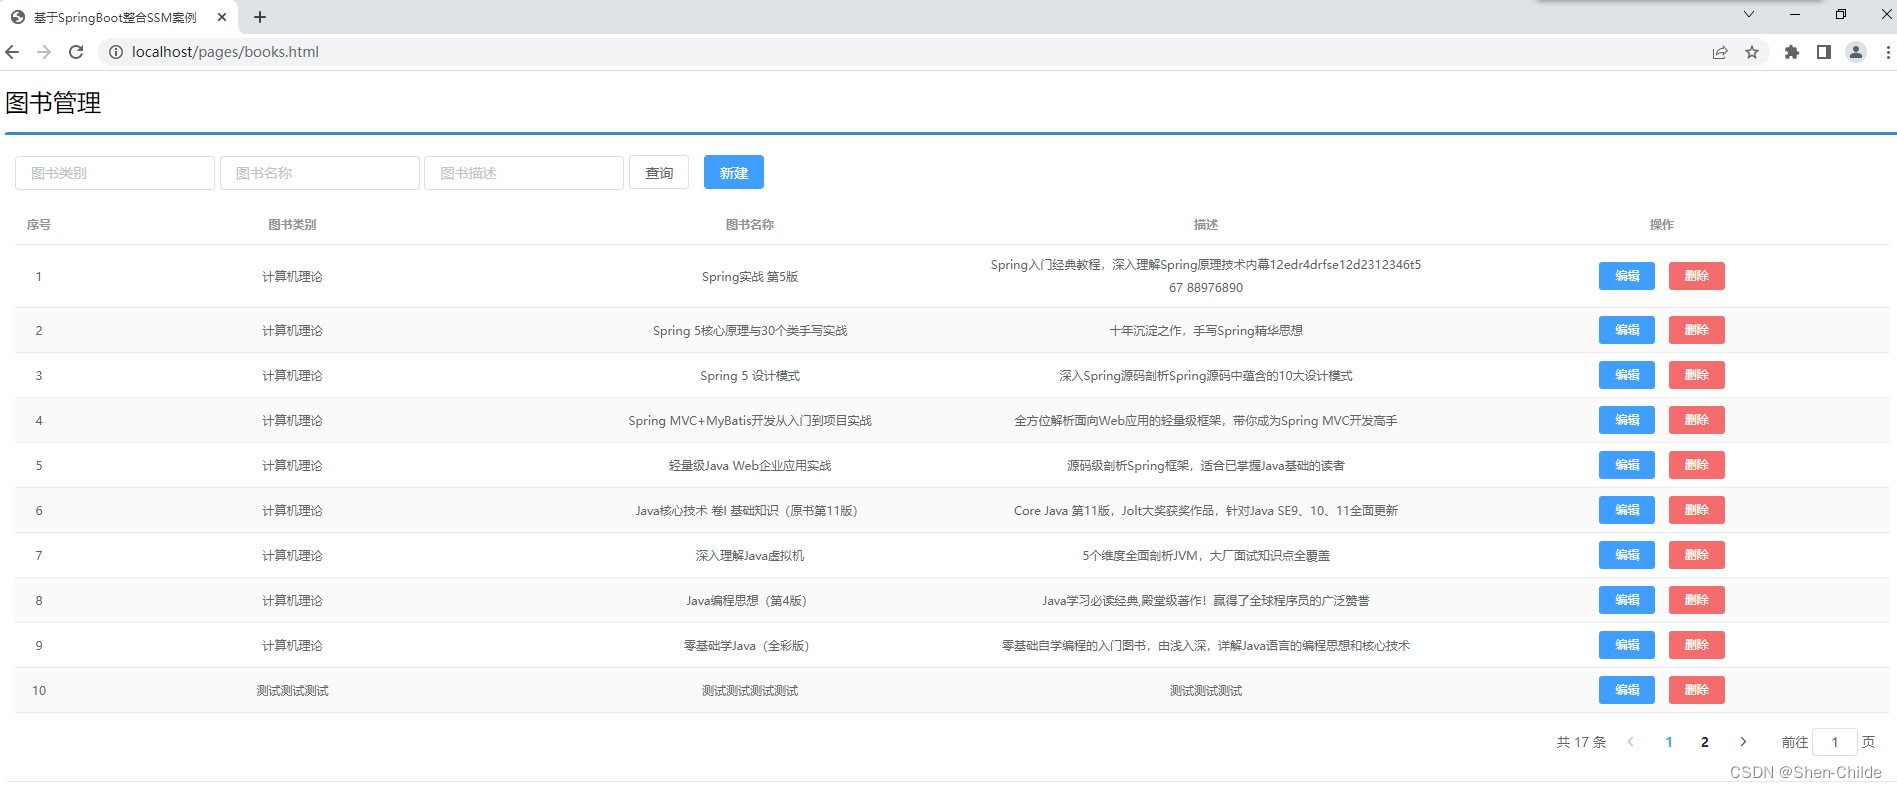Delete the 零基础学Java row
The height and width of the screenshot is (788, 1897).
point(1697,645)
